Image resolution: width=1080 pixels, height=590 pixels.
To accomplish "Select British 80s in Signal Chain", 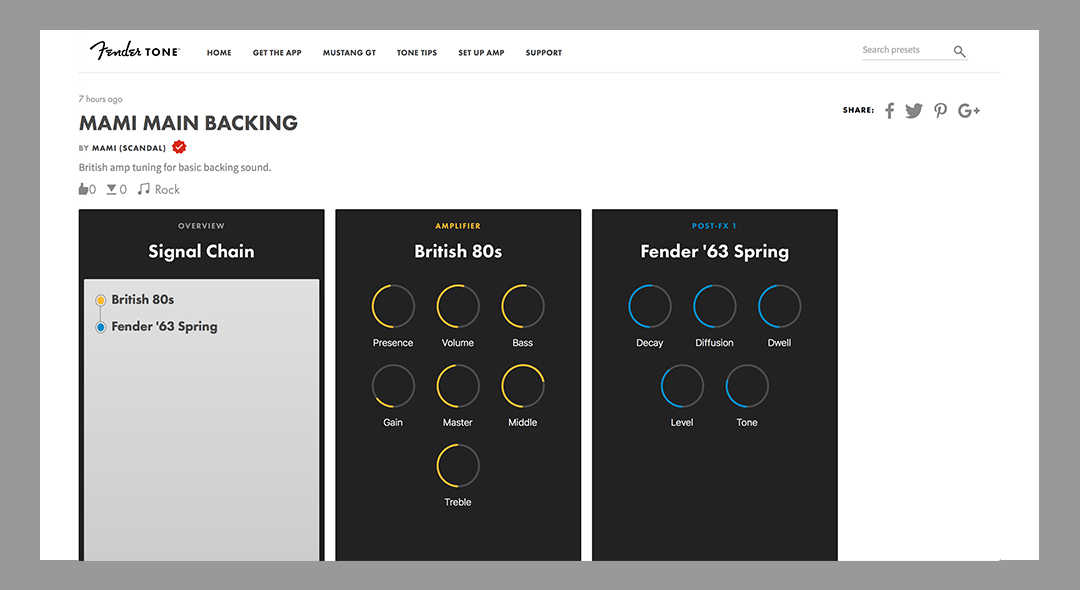I will pyautogui.click(x=143, y=299).
